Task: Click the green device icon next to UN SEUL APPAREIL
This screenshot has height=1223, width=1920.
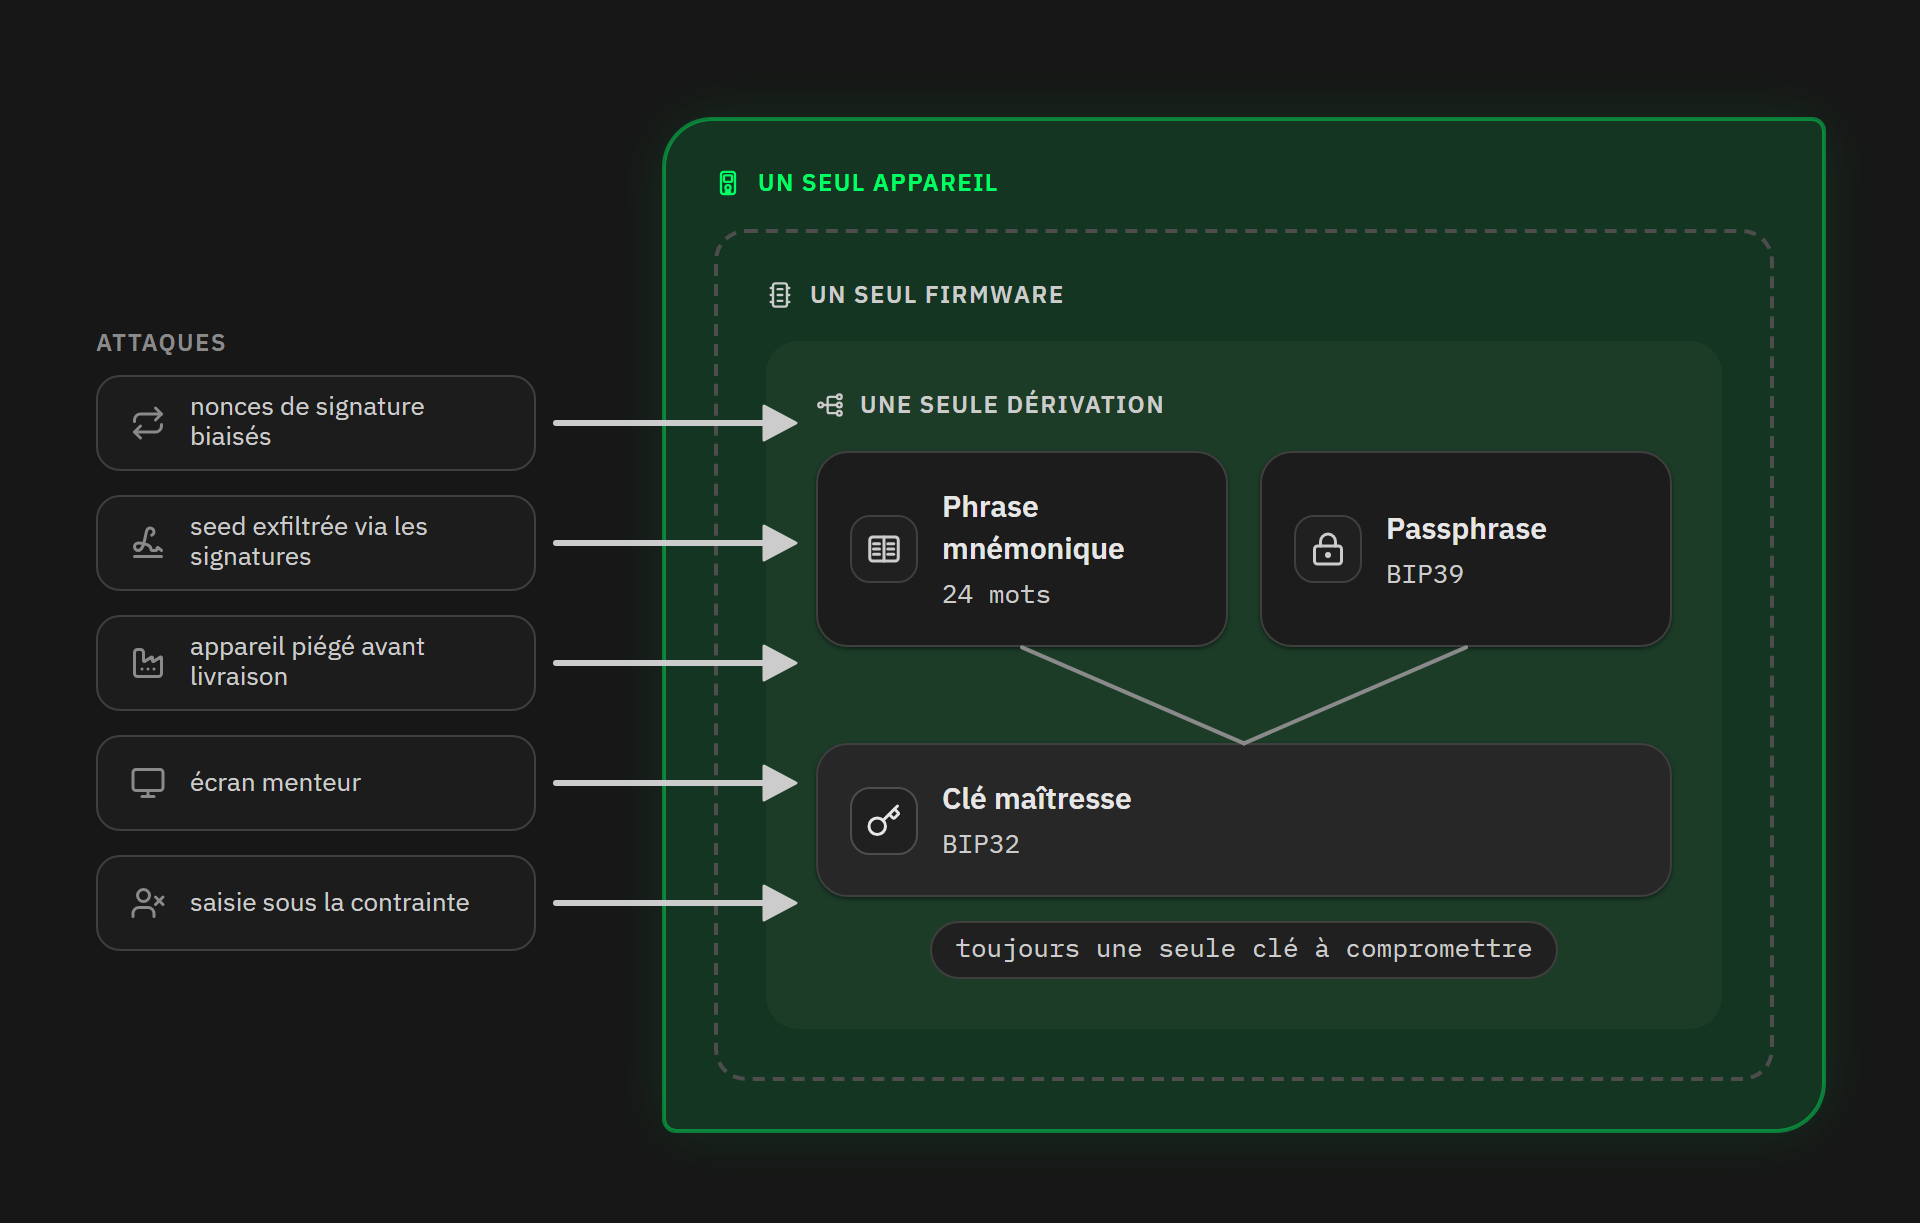Action: [728, 183]
